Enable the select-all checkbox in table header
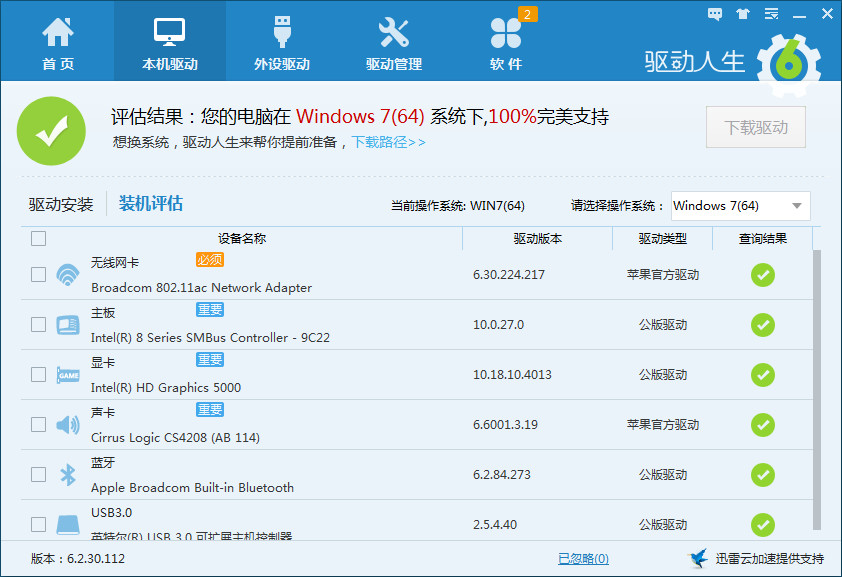 [x=37, y=238]
